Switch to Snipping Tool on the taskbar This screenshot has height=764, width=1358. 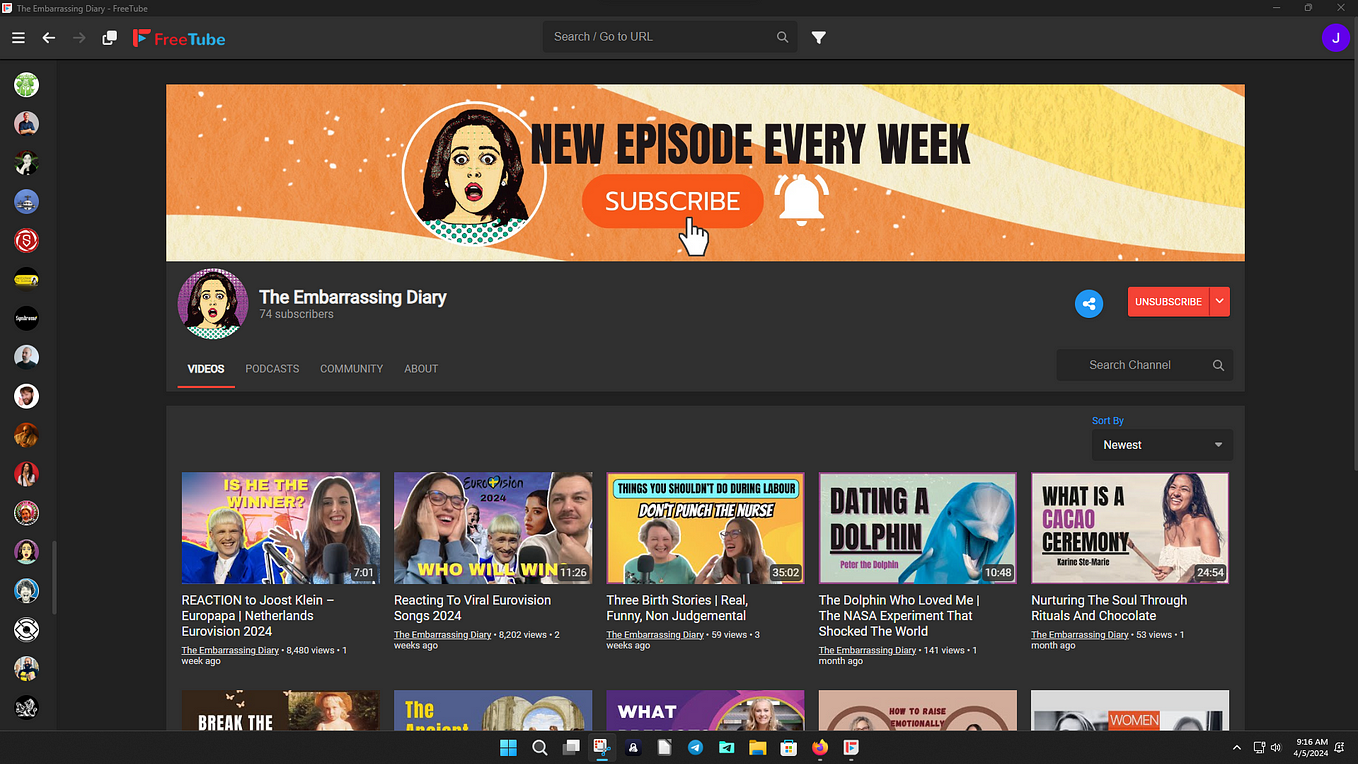(x=601, y=747)
